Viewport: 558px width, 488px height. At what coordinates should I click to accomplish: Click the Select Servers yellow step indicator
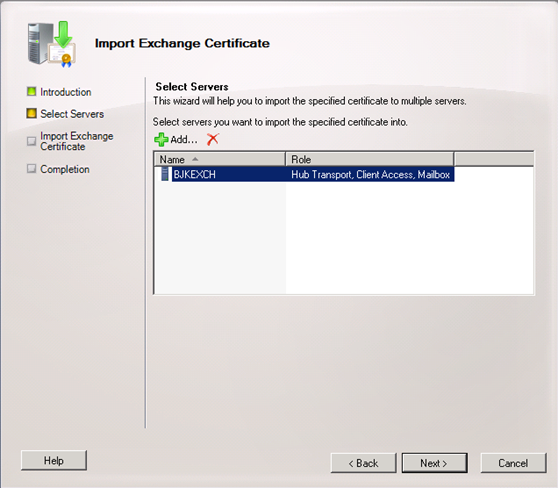31,114
